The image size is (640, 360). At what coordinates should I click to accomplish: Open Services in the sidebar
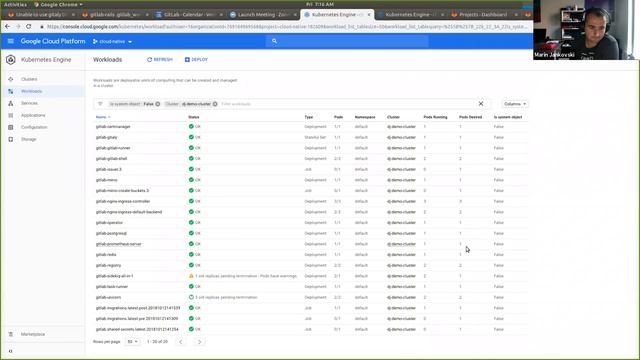click(x=29, y=103)
